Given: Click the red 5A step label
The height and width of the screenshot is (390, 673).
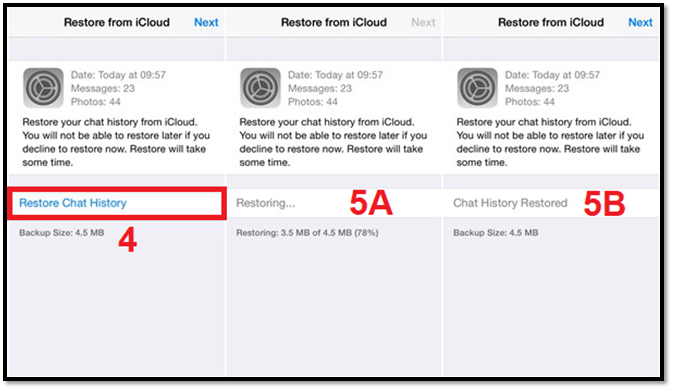Looking at the screenshot, I should pyautogui.click(x=371, y=203).
